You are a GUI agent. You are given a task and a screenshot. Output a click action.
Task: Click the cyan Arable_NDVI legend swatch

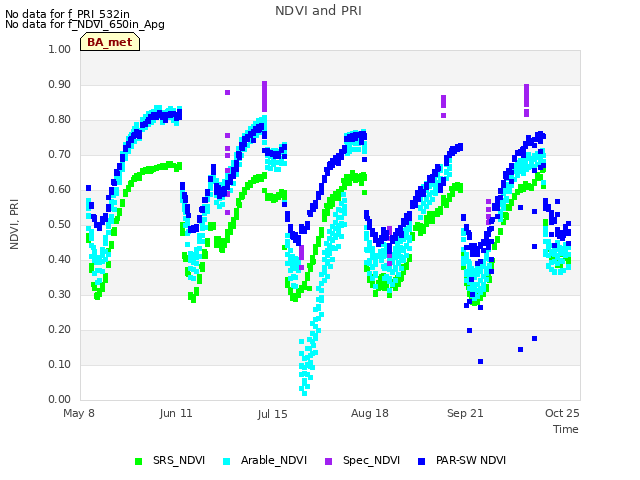pos(227,461)
